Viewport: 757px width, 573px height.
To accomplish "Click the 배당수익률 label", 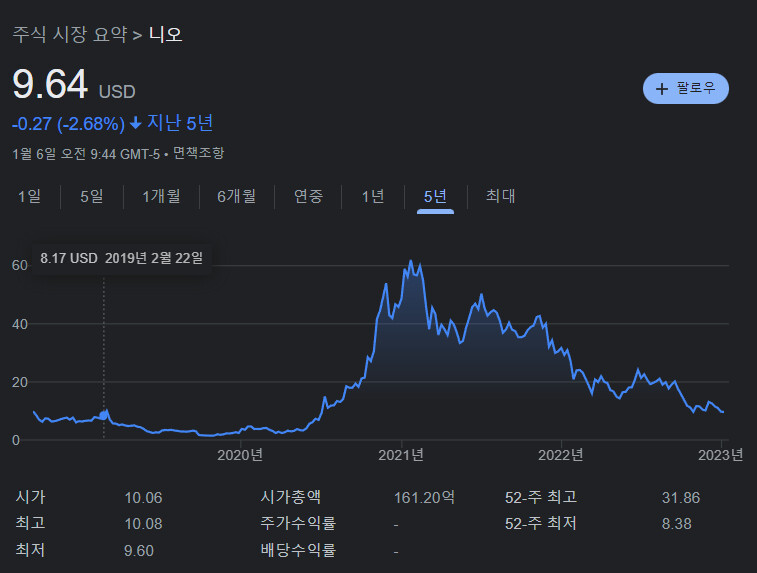I will pyautogui.click(x=298, y=550).
